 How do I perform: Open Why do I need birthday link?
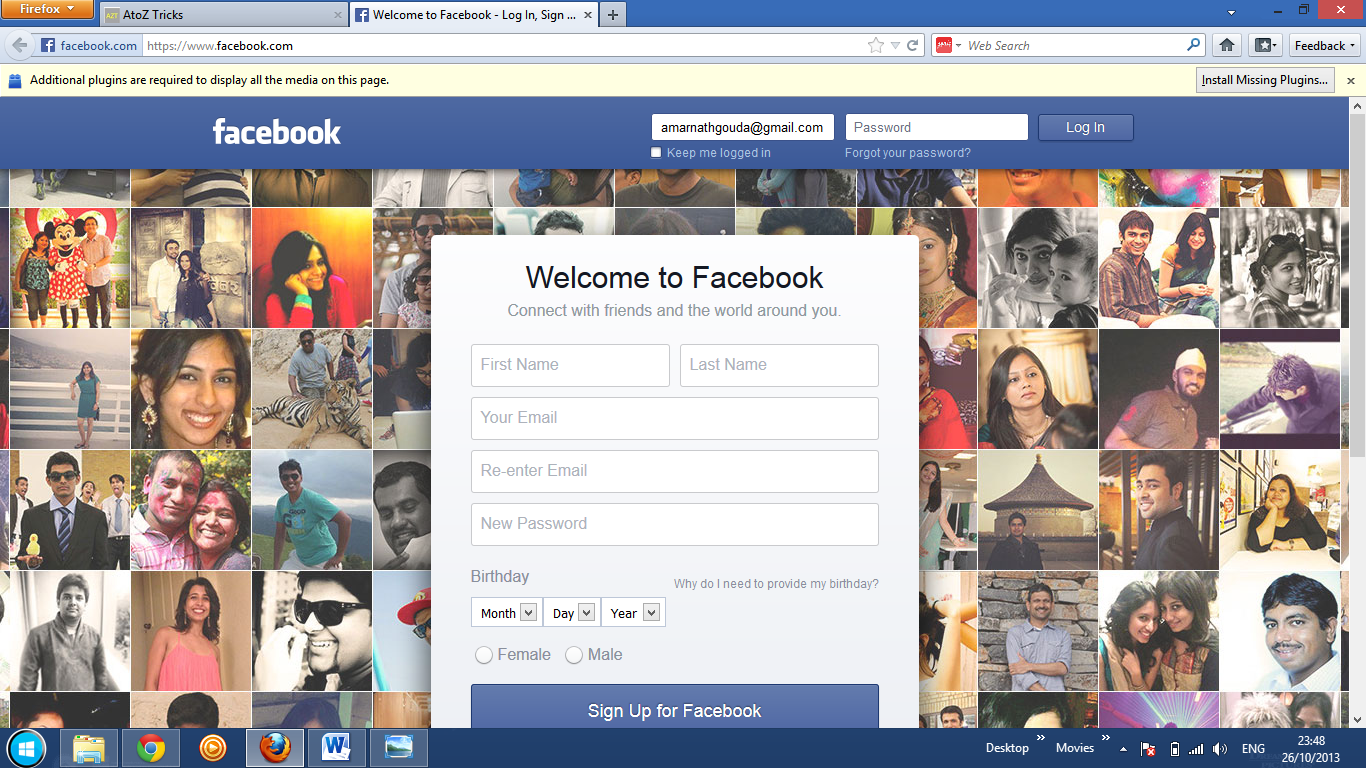click(x=776, y=584)
